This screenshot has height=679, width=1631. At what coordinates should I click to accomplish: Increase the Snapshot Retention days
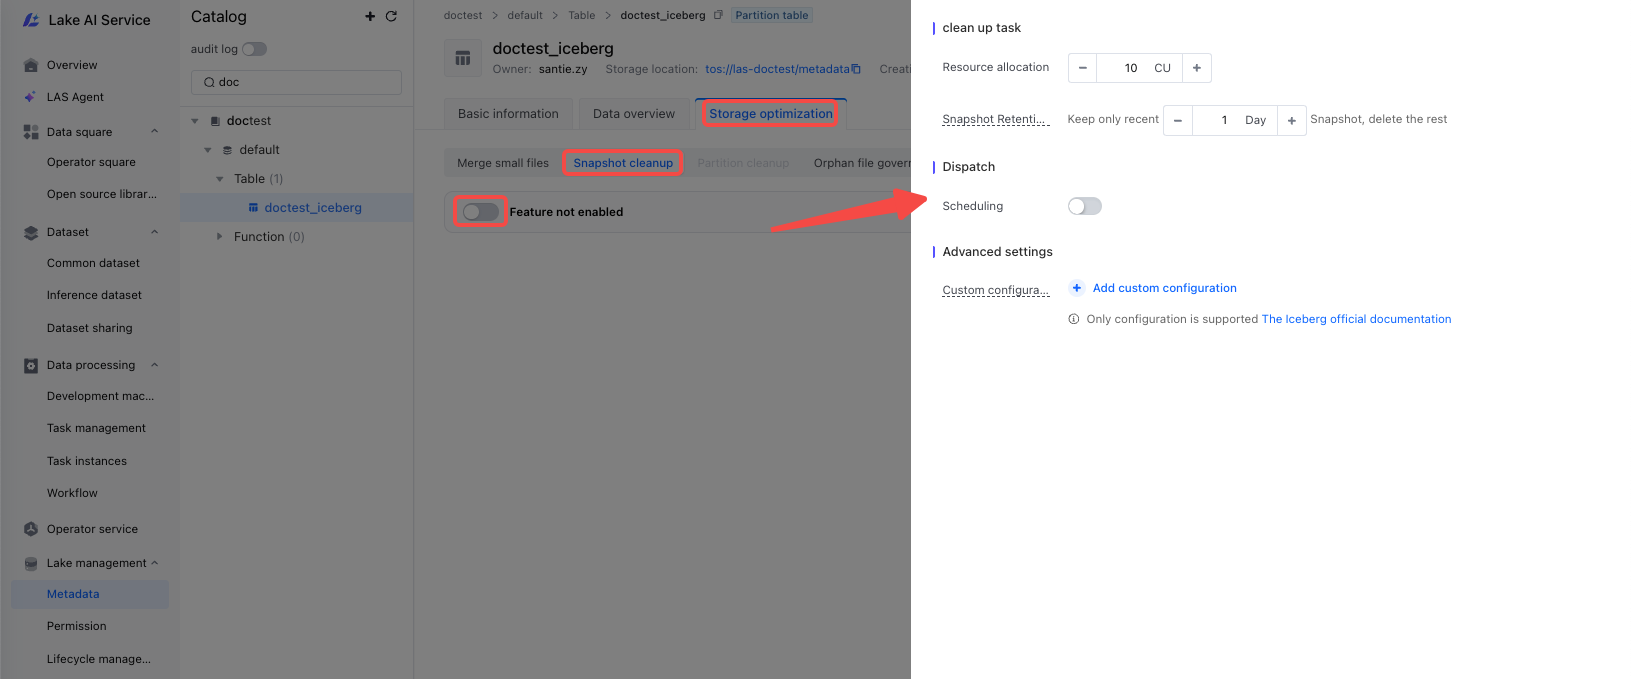1292,120
